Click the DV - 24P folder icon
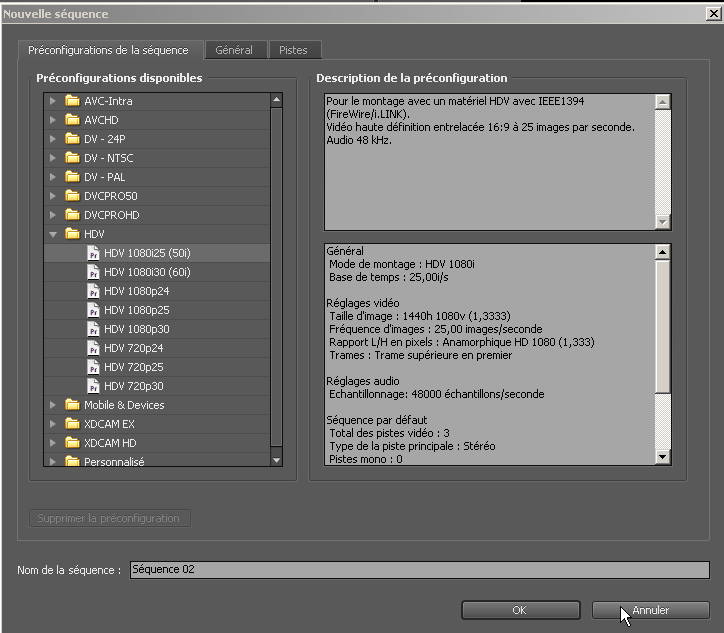Image resolution: width=724 pixels, height=633 pixels. pyautogui.click(x=72, y=139)
